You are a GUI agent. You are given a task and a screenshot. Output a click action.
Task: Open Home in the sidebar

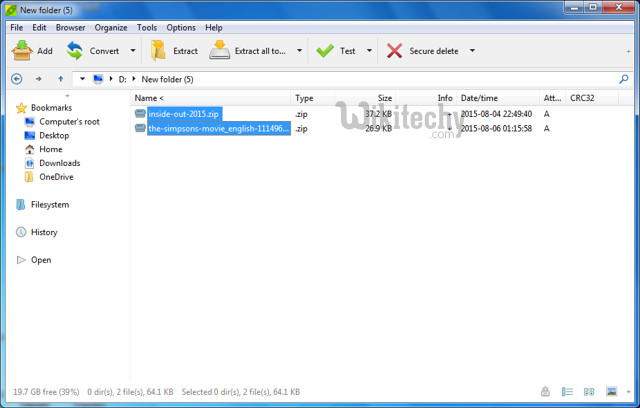(x=51, y=149)
